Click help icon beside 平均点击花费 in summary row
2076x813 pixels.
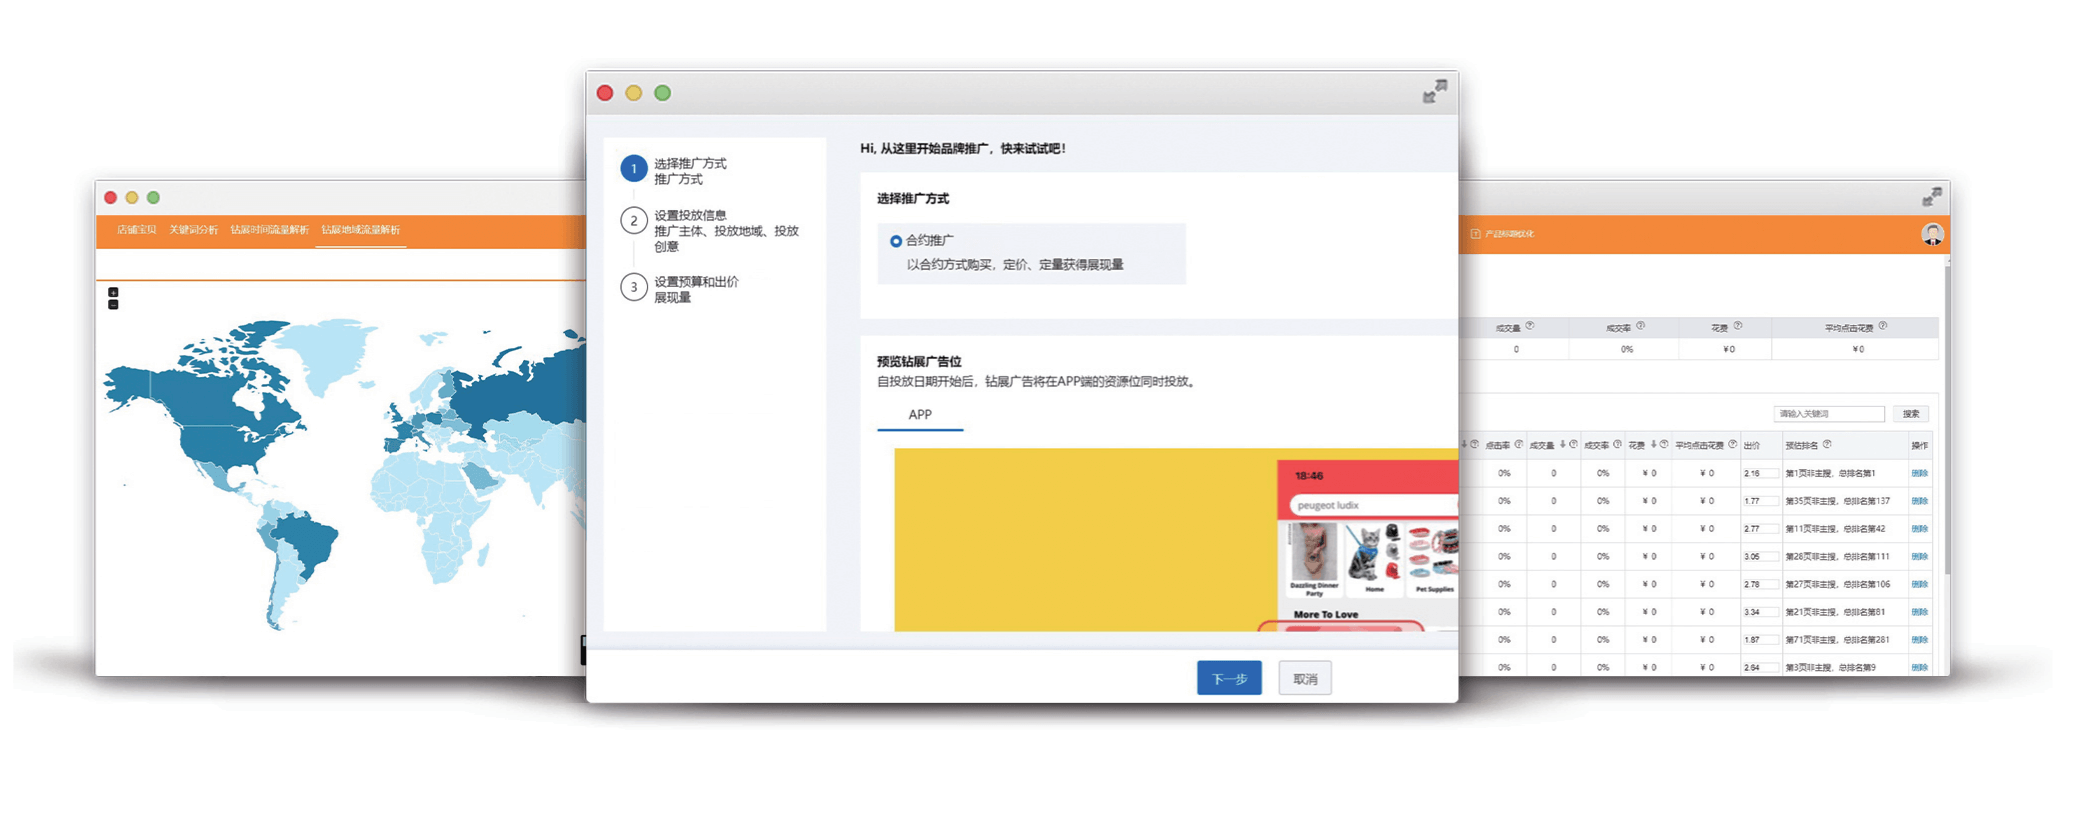coord(1883,326)
